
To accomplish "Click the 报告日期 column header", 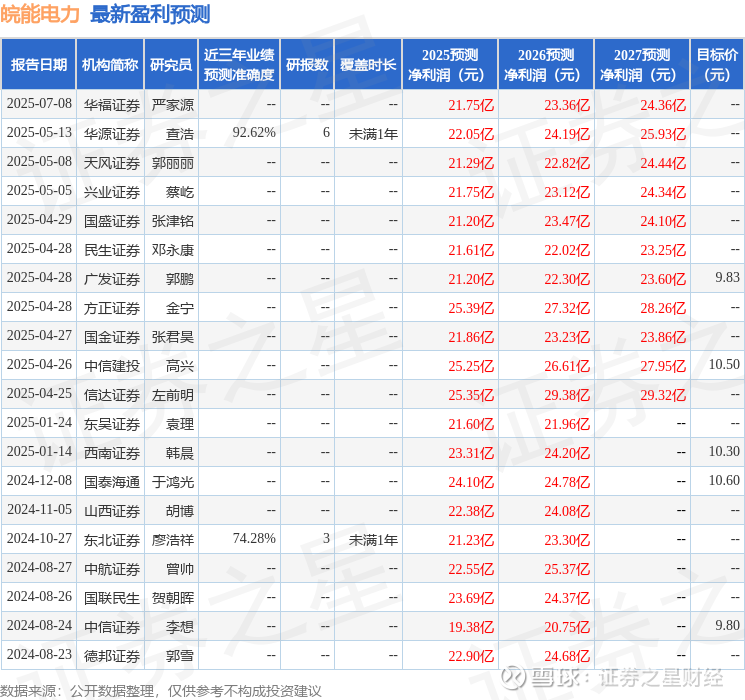I will coord(38,65).
